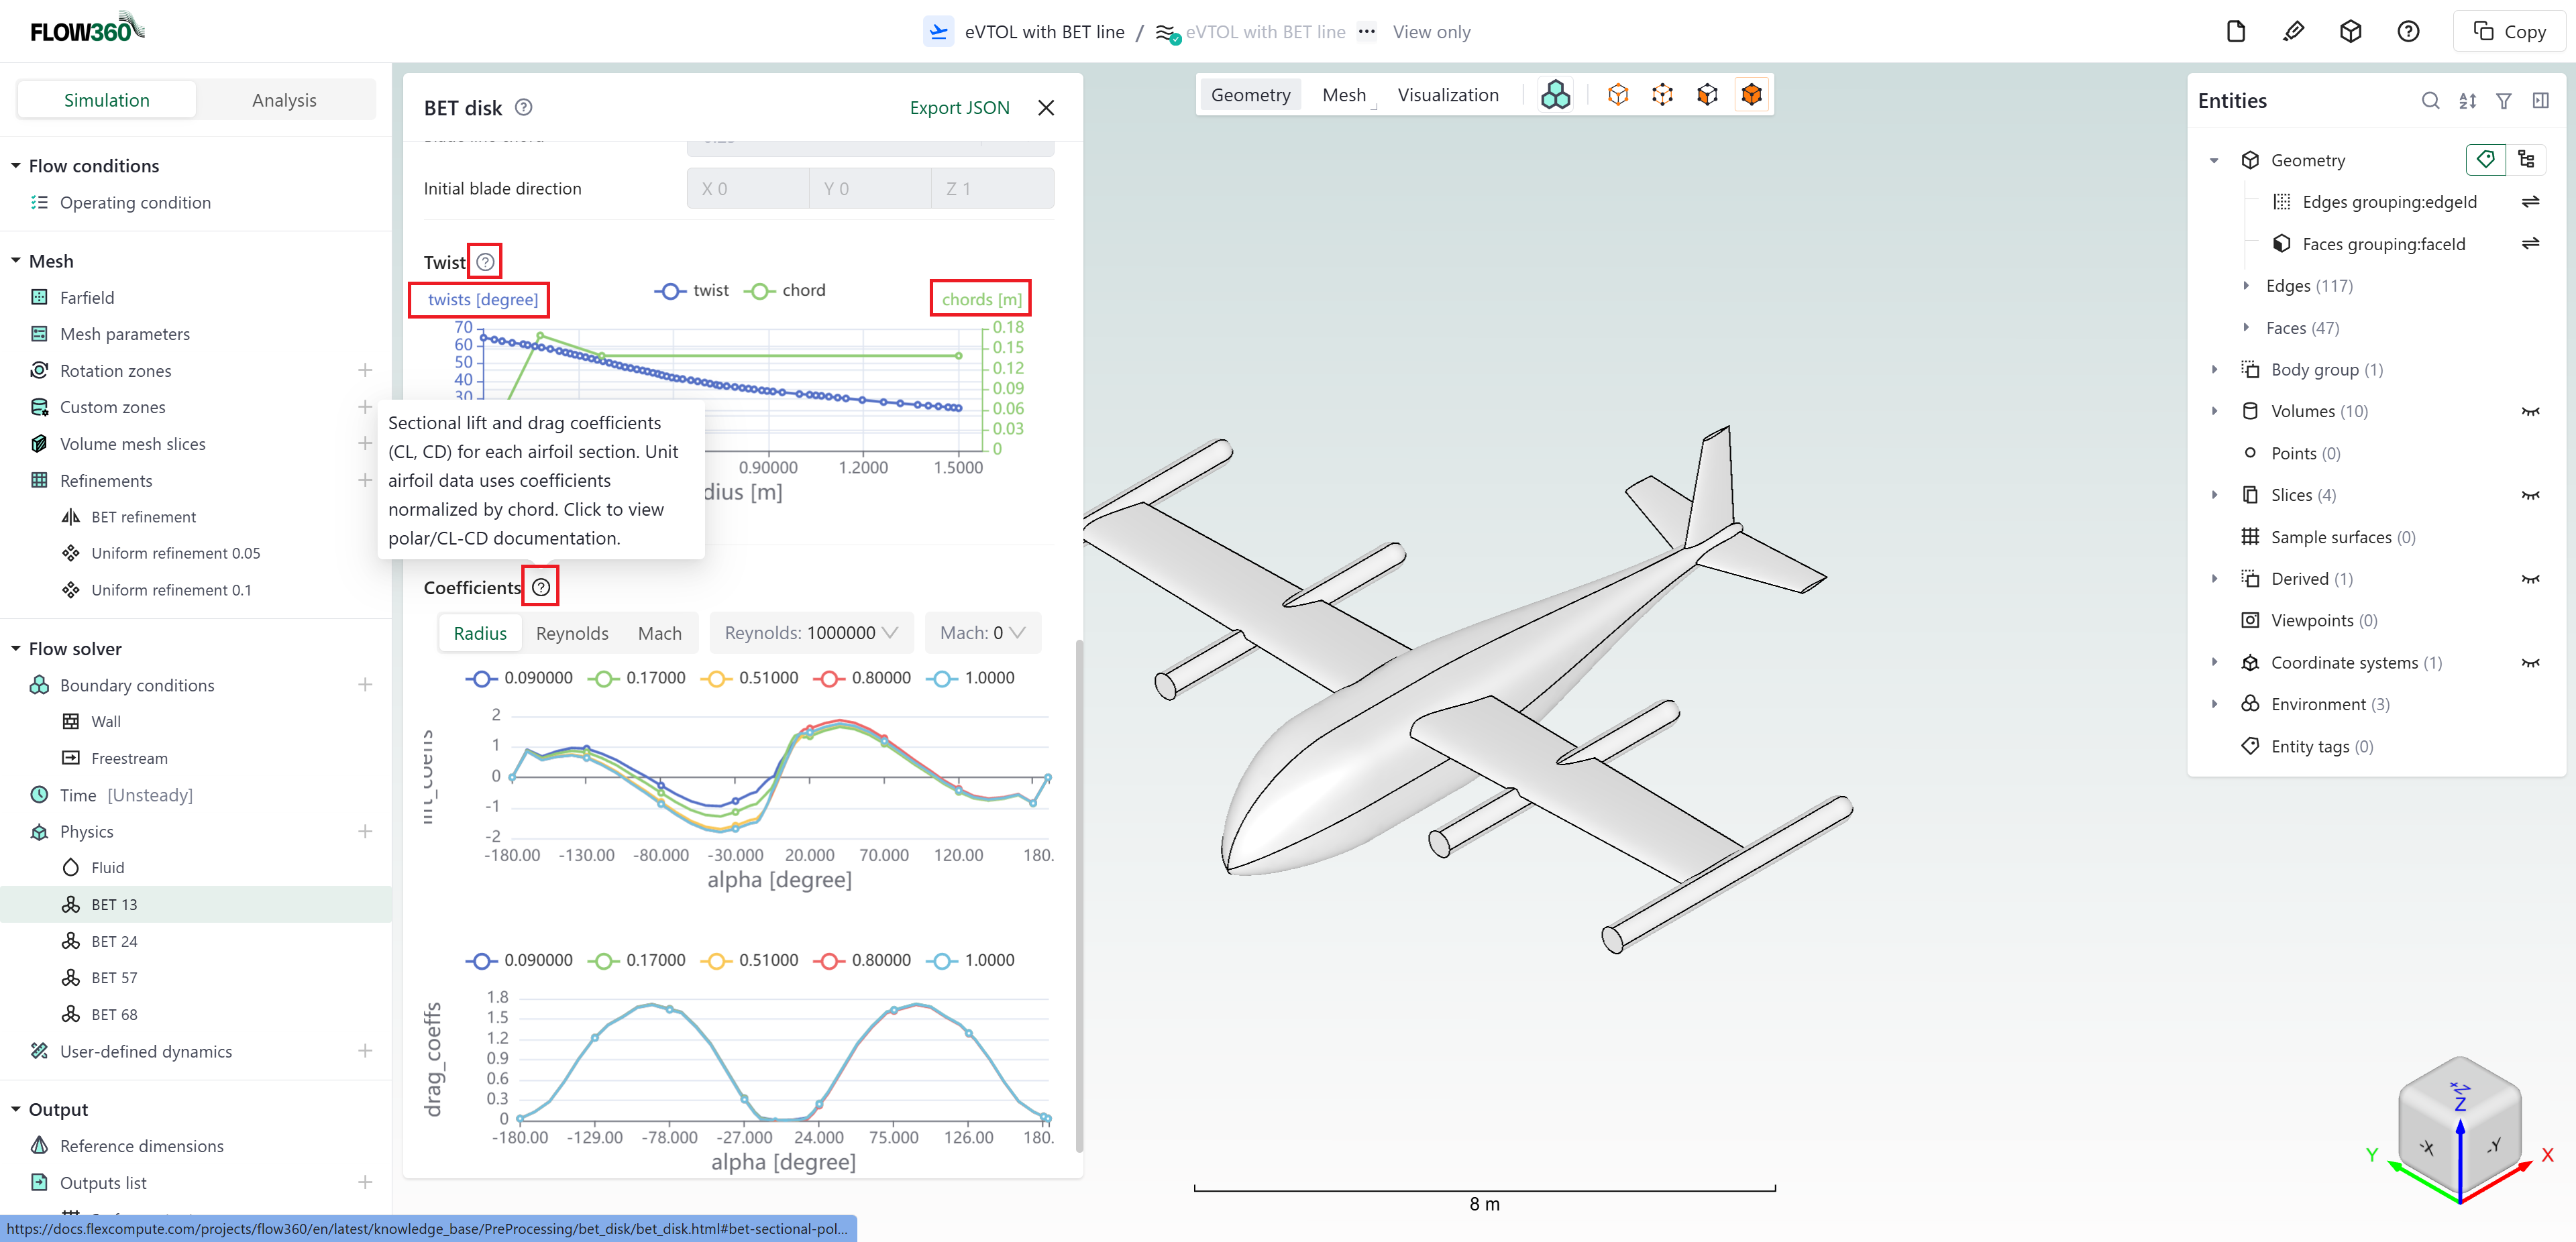Switch to the Mesh viewport tab
Image resolution: width=2576 pixels, height=1242 pixels.
[1344, 94]
